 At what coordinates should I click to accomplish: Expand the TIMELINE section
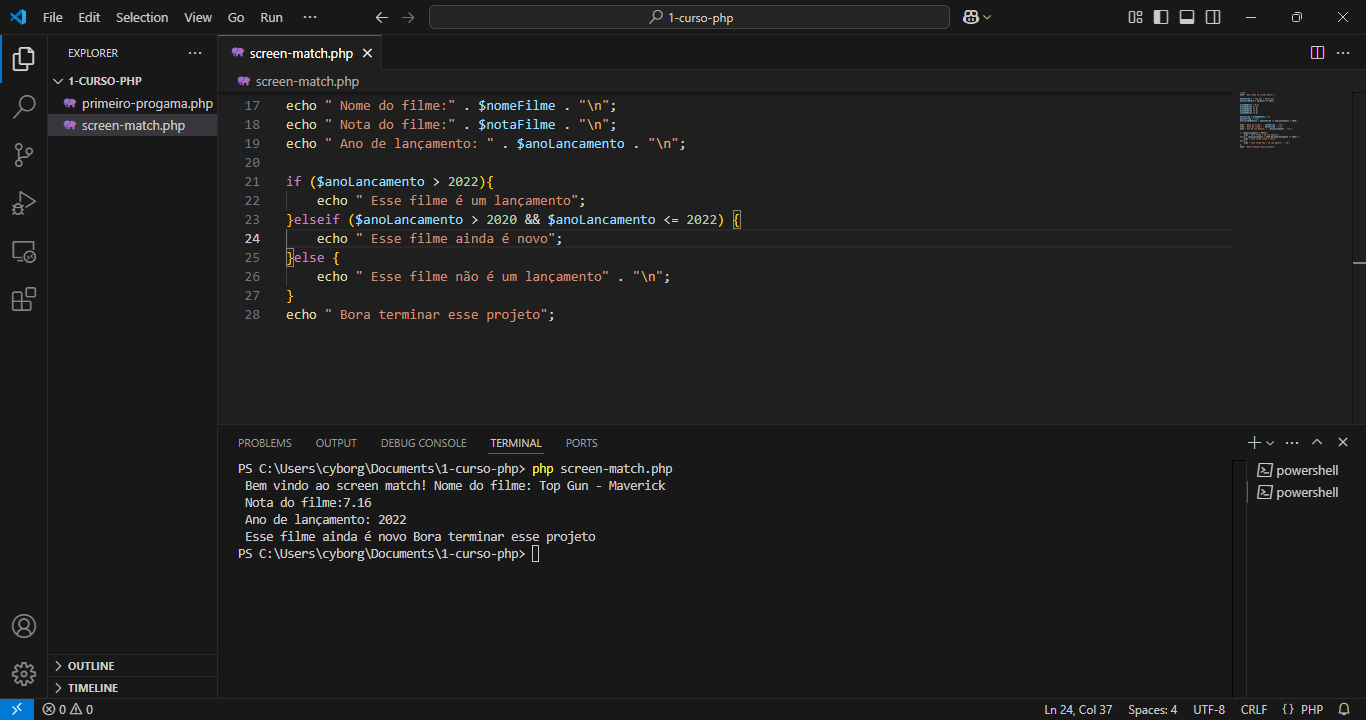pos(132,688)
